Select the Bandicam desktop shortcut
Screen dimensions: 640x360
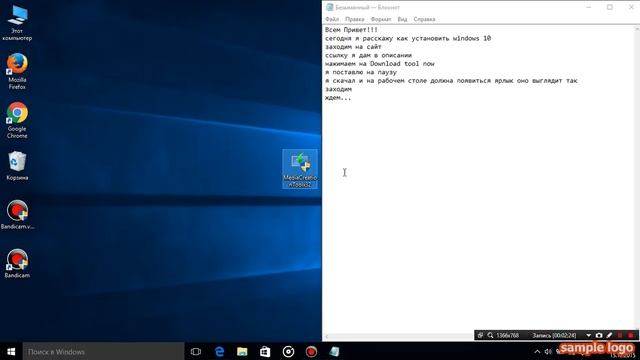(x=17, y=264)
